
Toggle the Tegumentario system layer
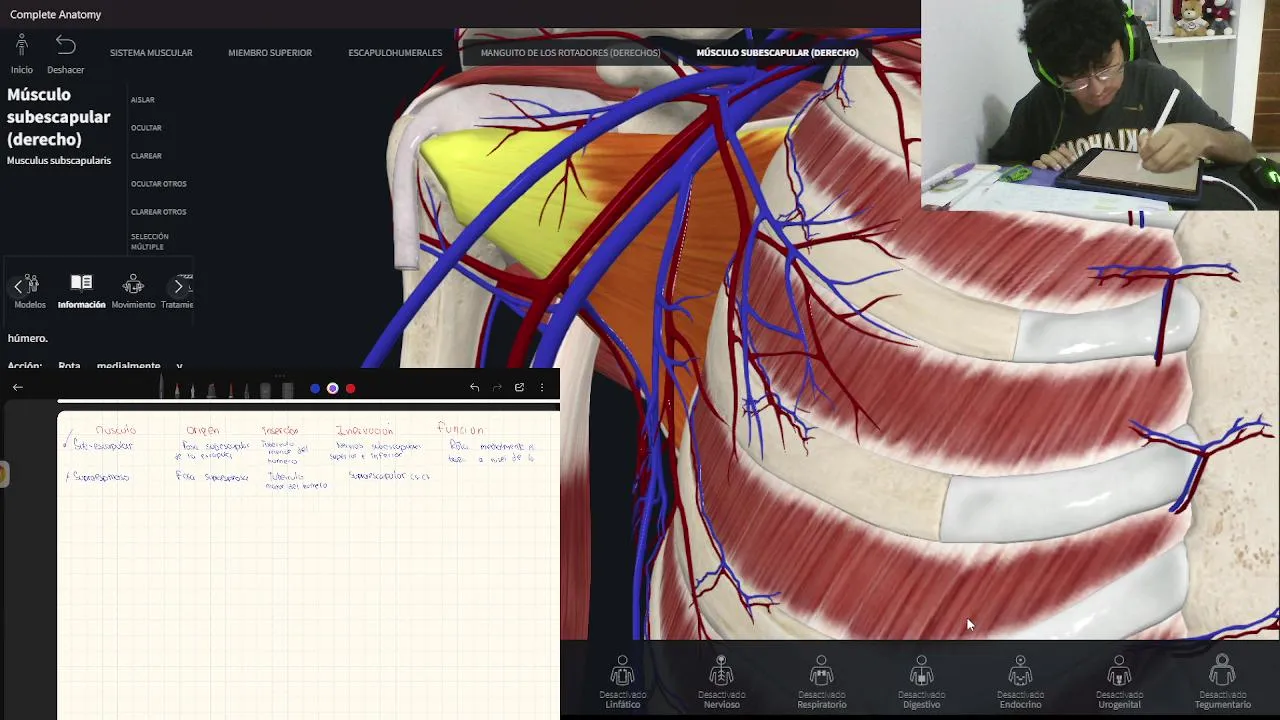[x=1222, y=682]
